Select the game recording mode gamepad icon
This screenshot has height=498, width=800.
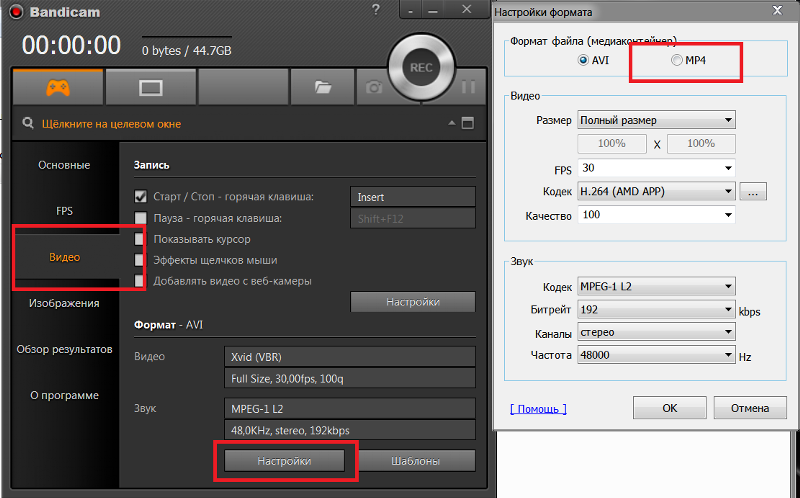click(58, 88)
